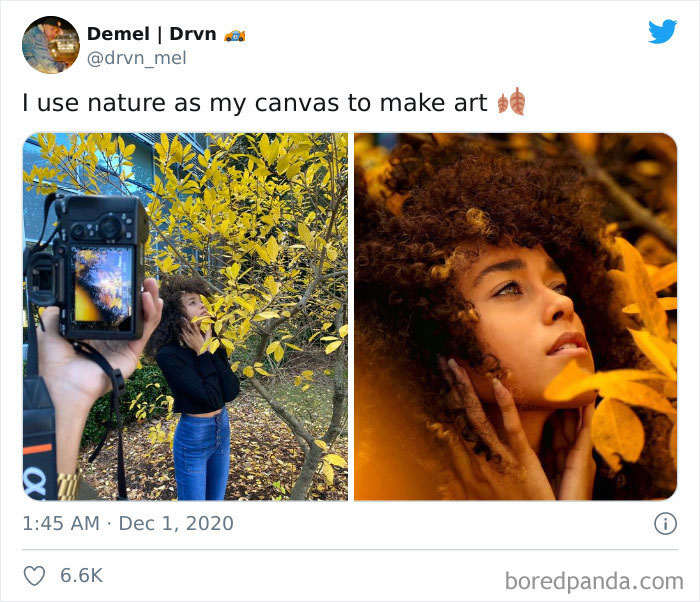
Task: Click the taxi emoji beside the name
Action: [x=235, y=35]
